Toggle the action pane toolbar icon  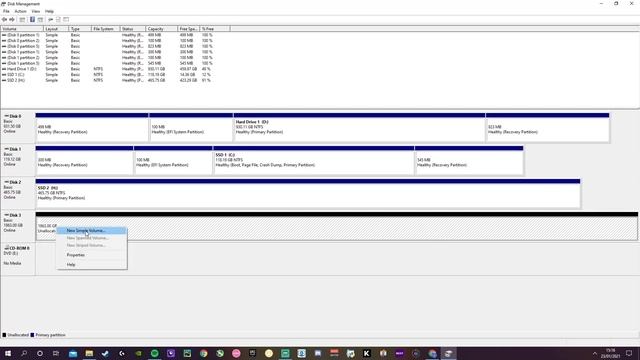click(40, 20)
